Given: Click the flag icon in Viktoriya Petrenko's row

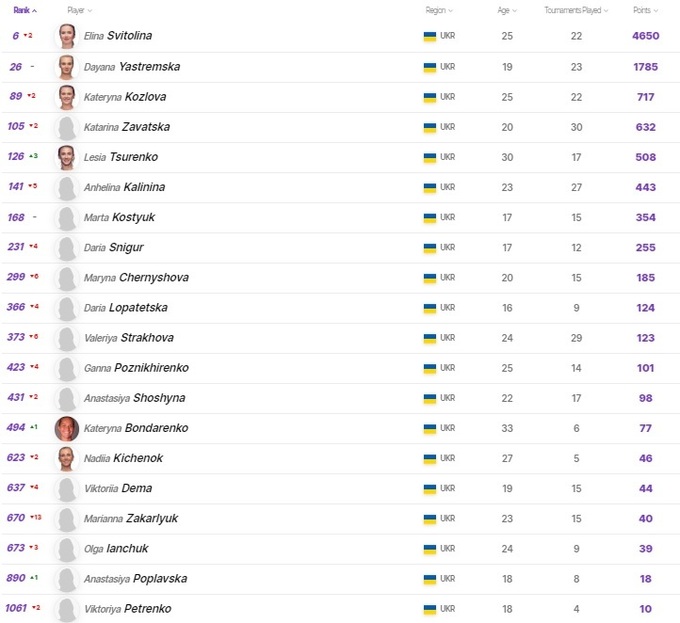Looking at the screenshot, I should pyautogui.click(x=430, y=609).
